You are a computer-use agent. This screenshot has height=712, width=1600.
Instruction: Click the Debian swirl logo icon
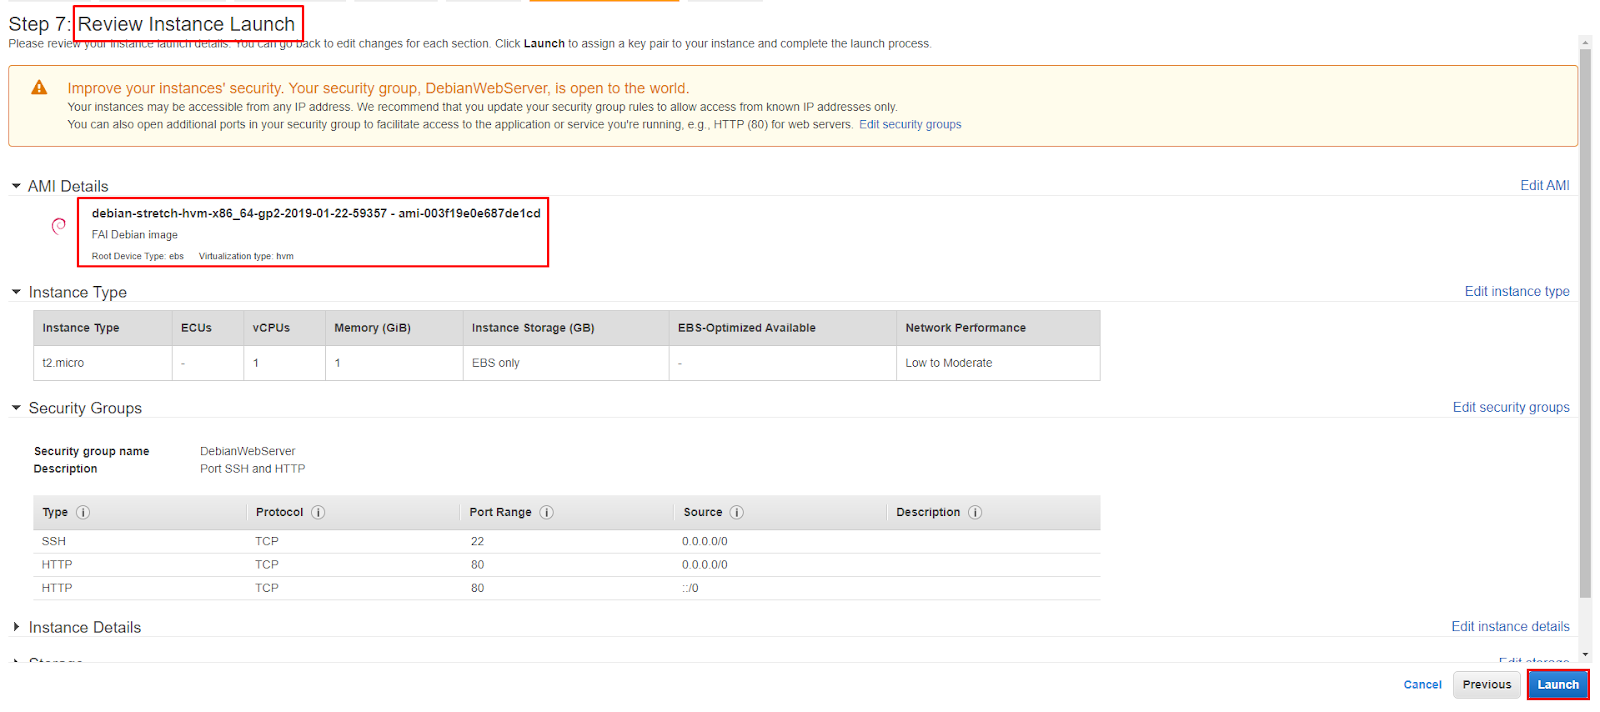[59, 226]
